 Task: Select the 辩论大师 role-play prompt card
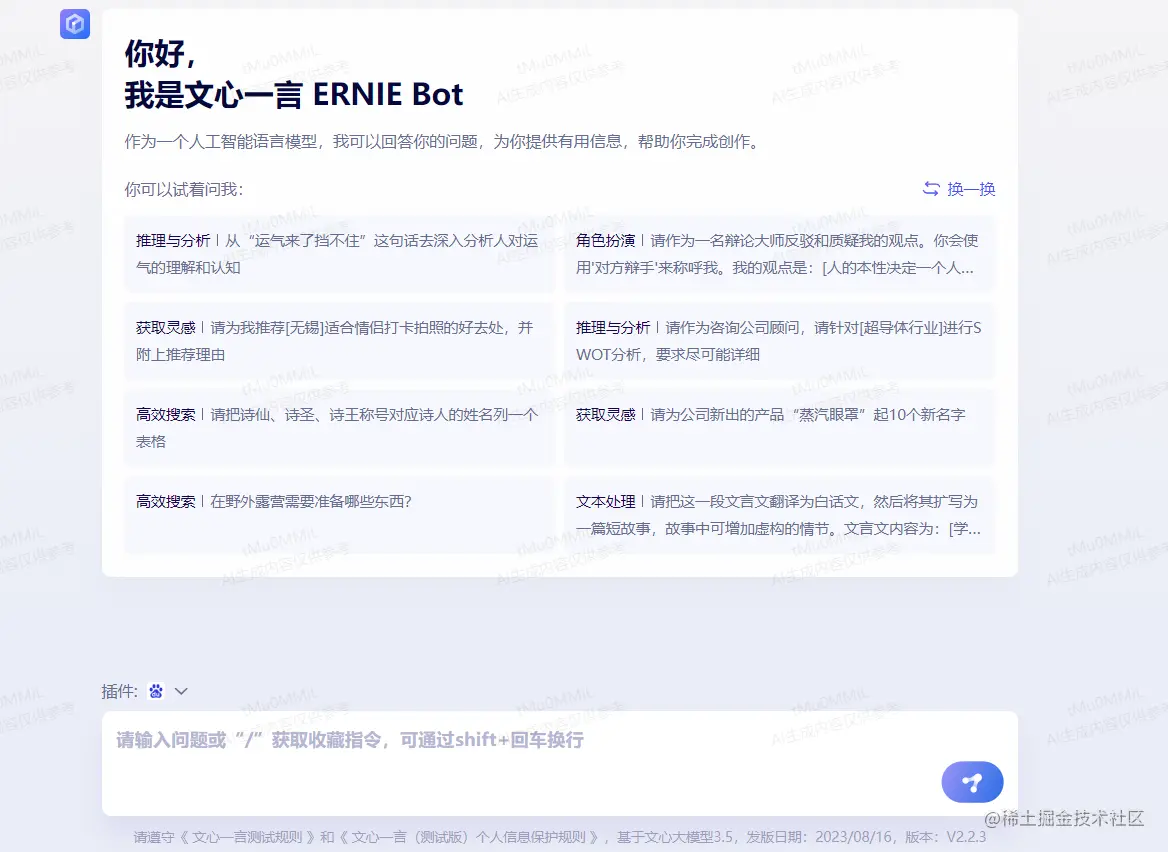click(x=779, y=254)
